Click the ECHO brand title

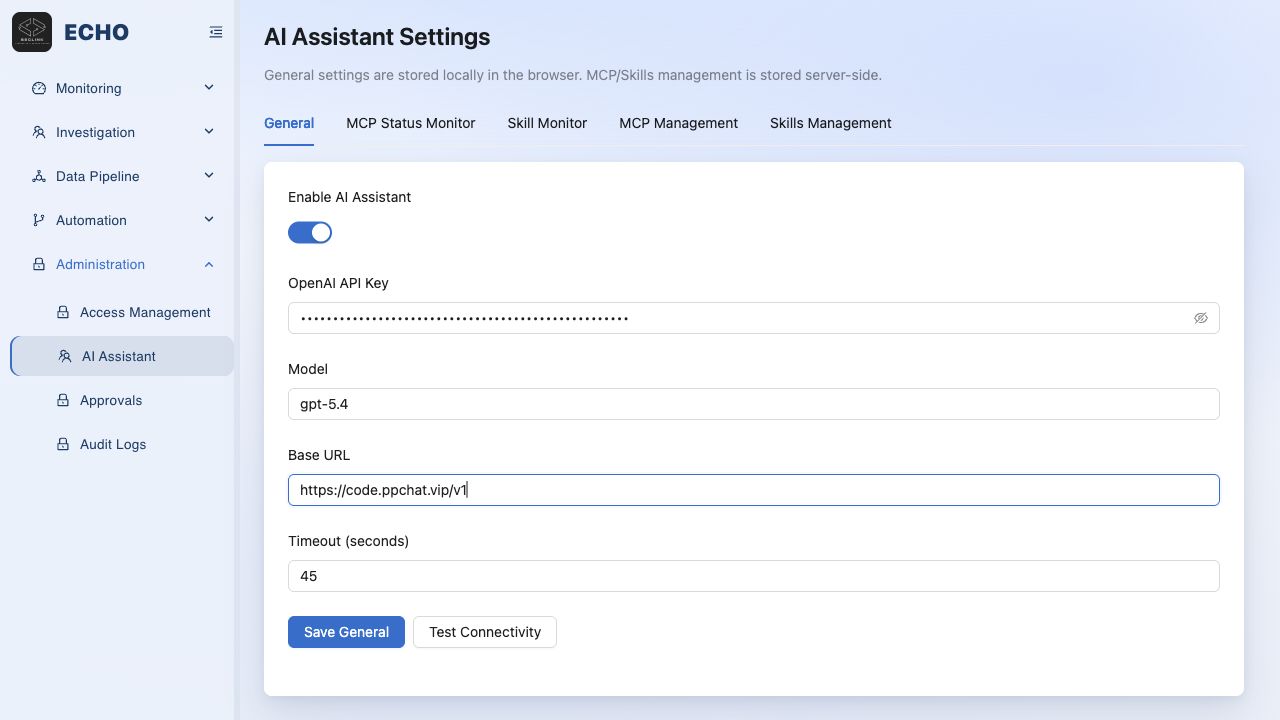tap(96, 32)
